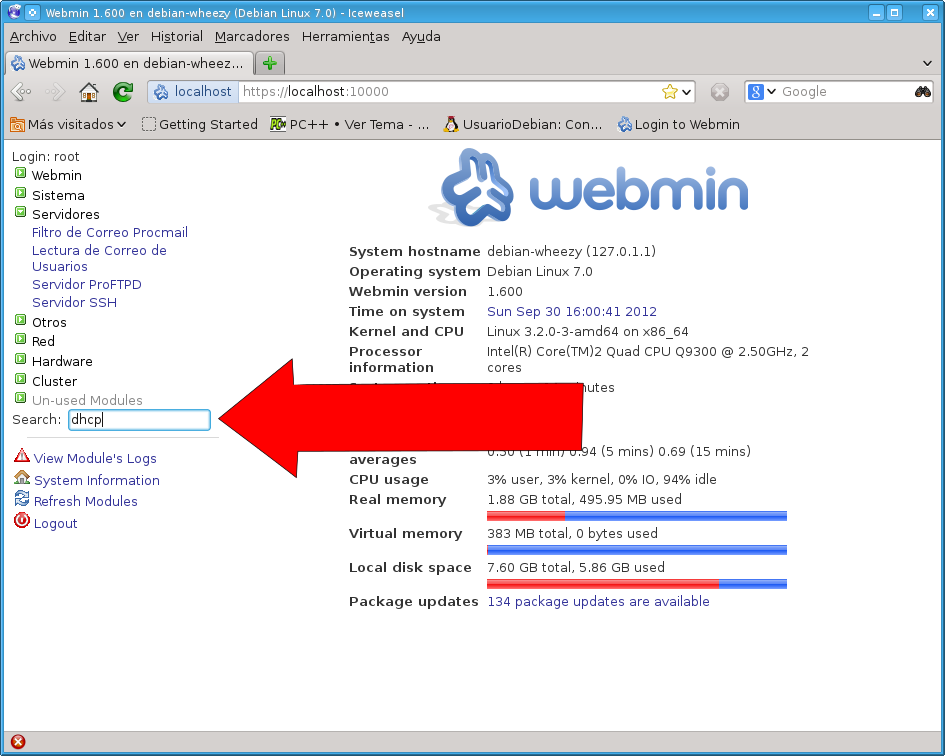The width and height of the screenshot is (945, 756).
Task: Reload the page with green refresh icon
Action: click(123, 92)
